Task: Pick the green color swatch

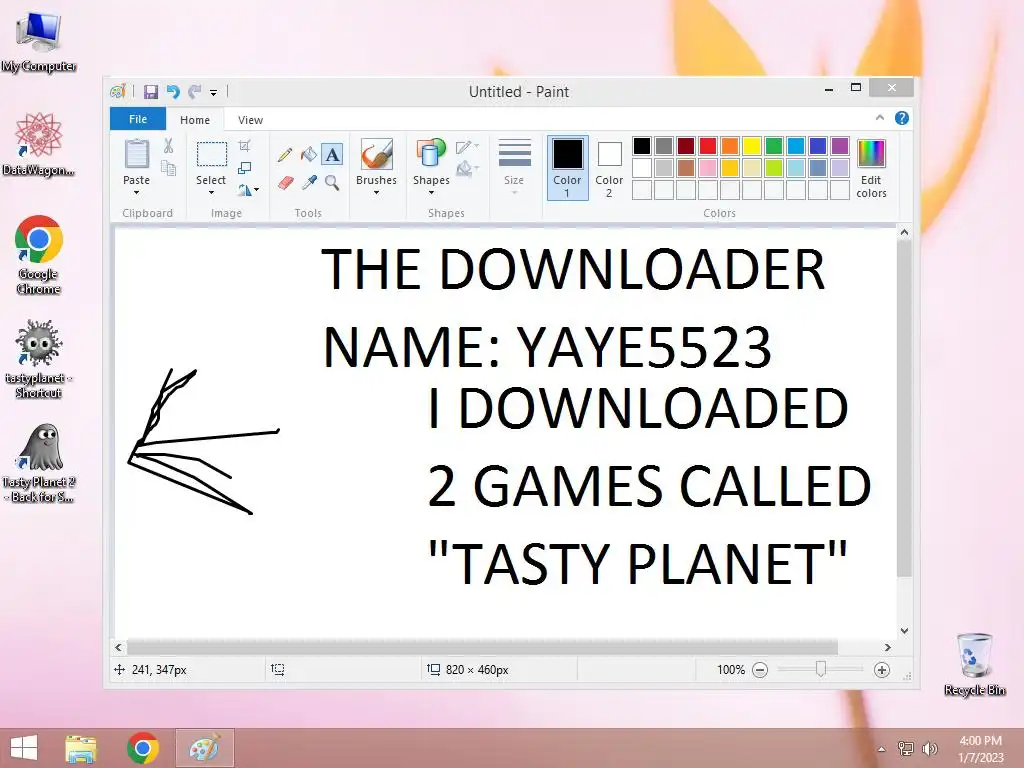Action: point(774,146)
